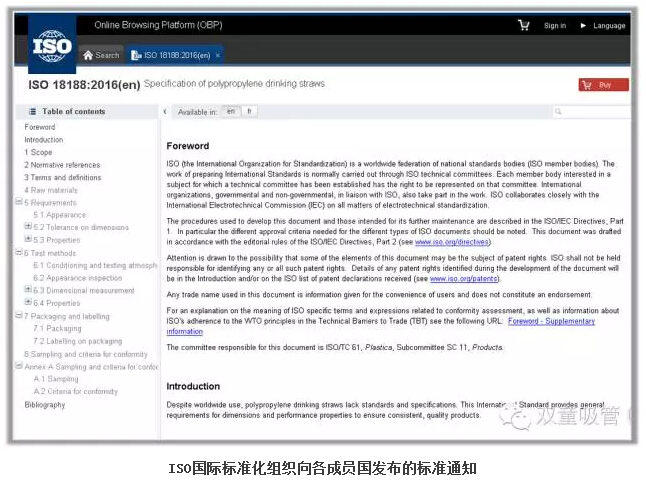Image resolution: width=646 pixels, height=482 pixels.
Task: Click Sign in
Action: click(555, 25)
